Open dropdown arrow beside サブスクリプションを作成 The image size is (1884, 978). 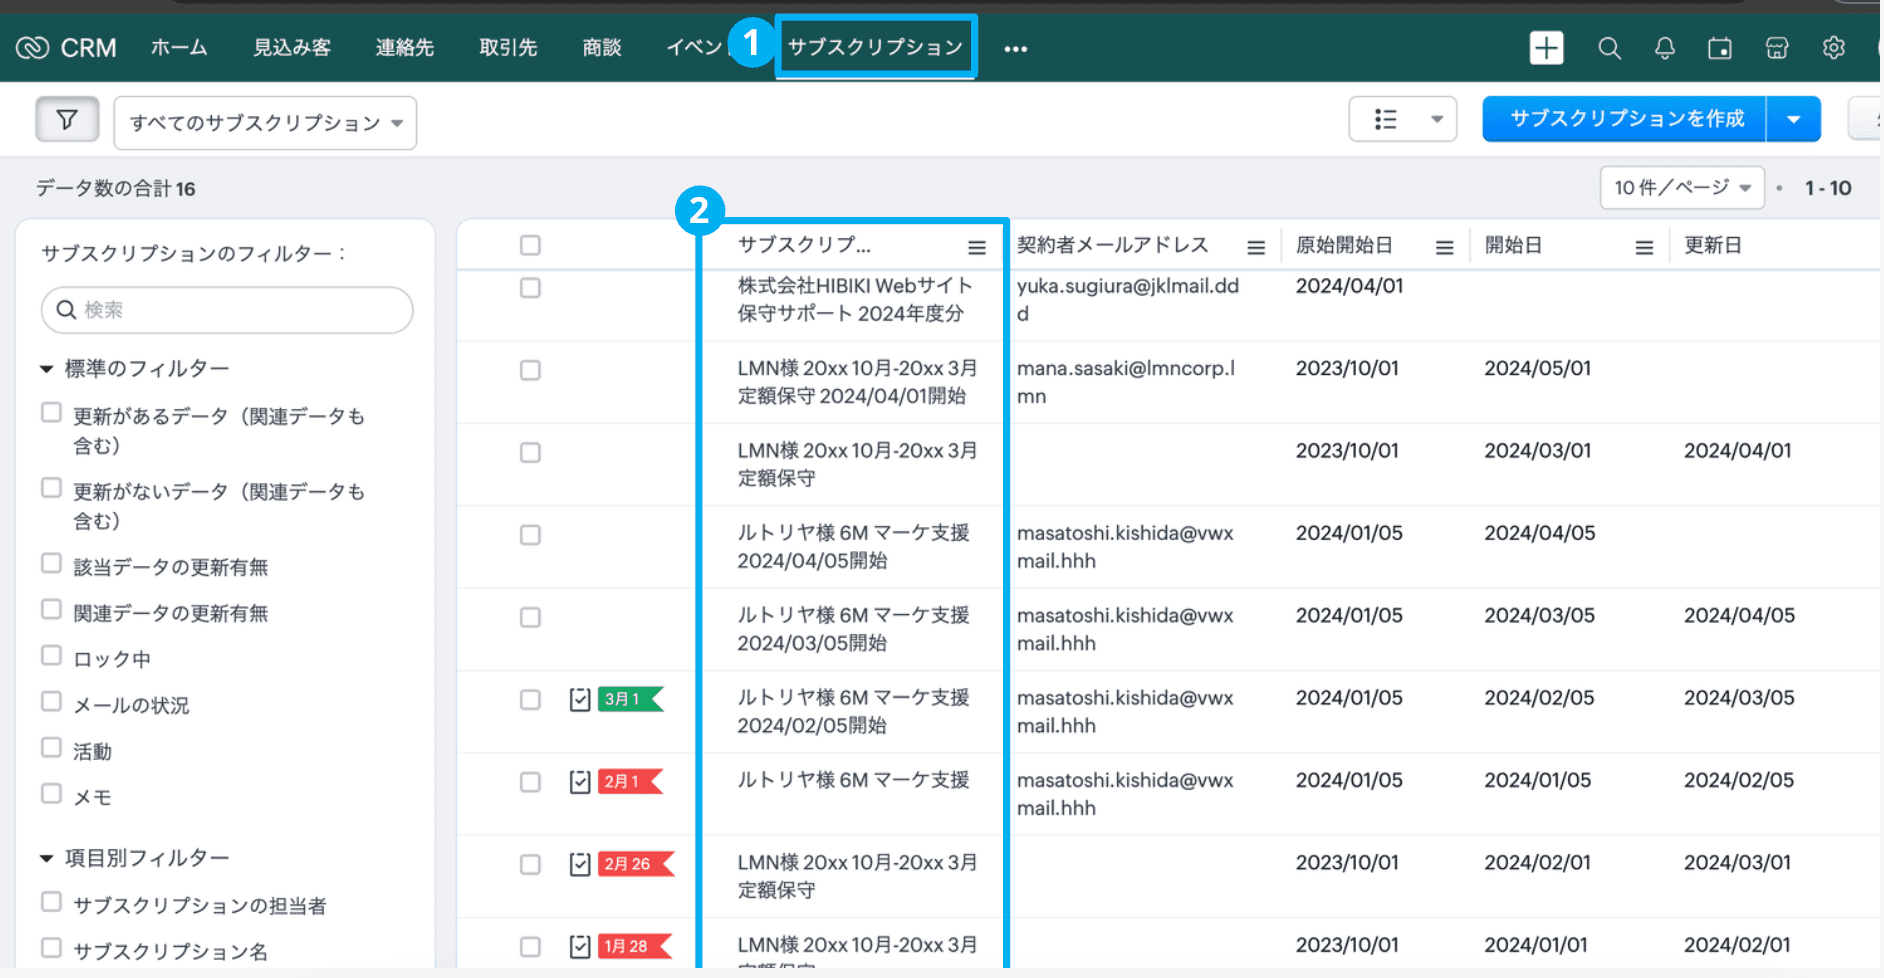pos(1794,119)
